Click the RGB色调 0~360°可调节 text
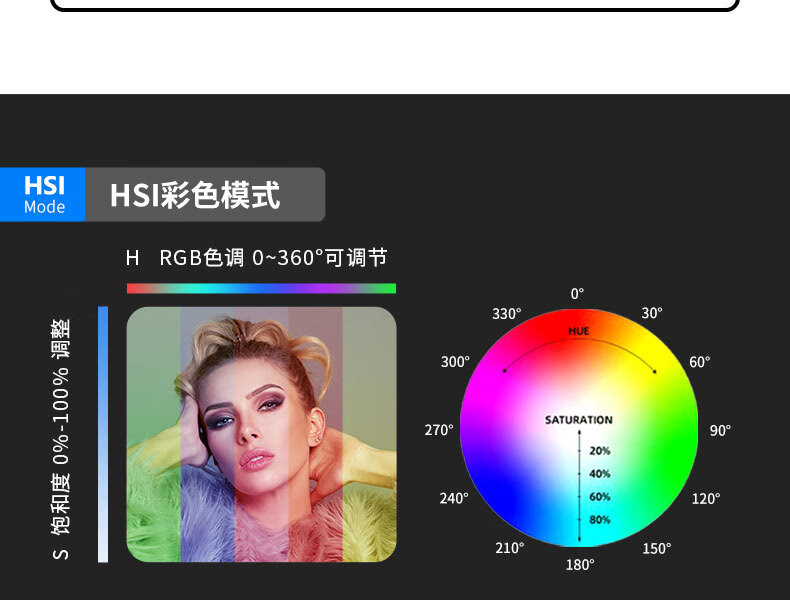 [273, 258]
